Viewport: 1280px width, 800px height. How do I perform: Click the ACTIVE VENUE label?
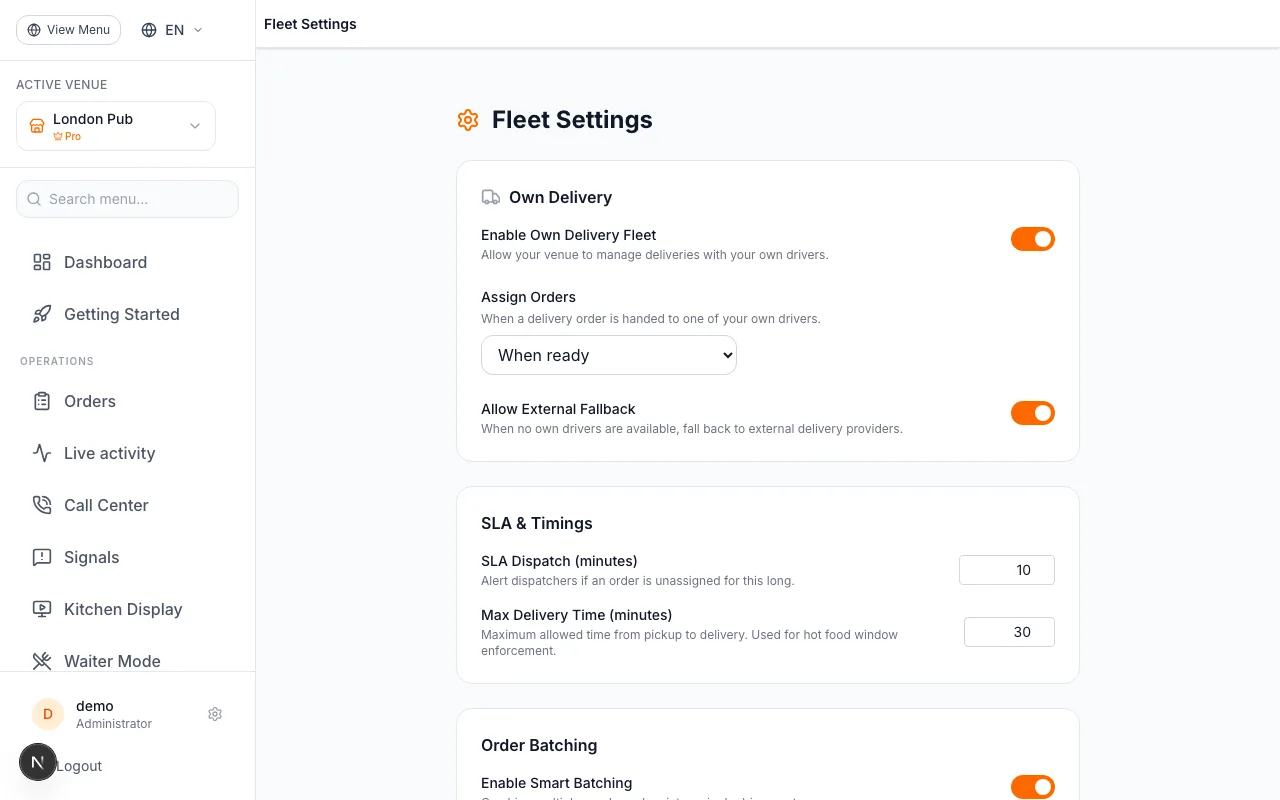pyautogui.click(x=62, y=85)
